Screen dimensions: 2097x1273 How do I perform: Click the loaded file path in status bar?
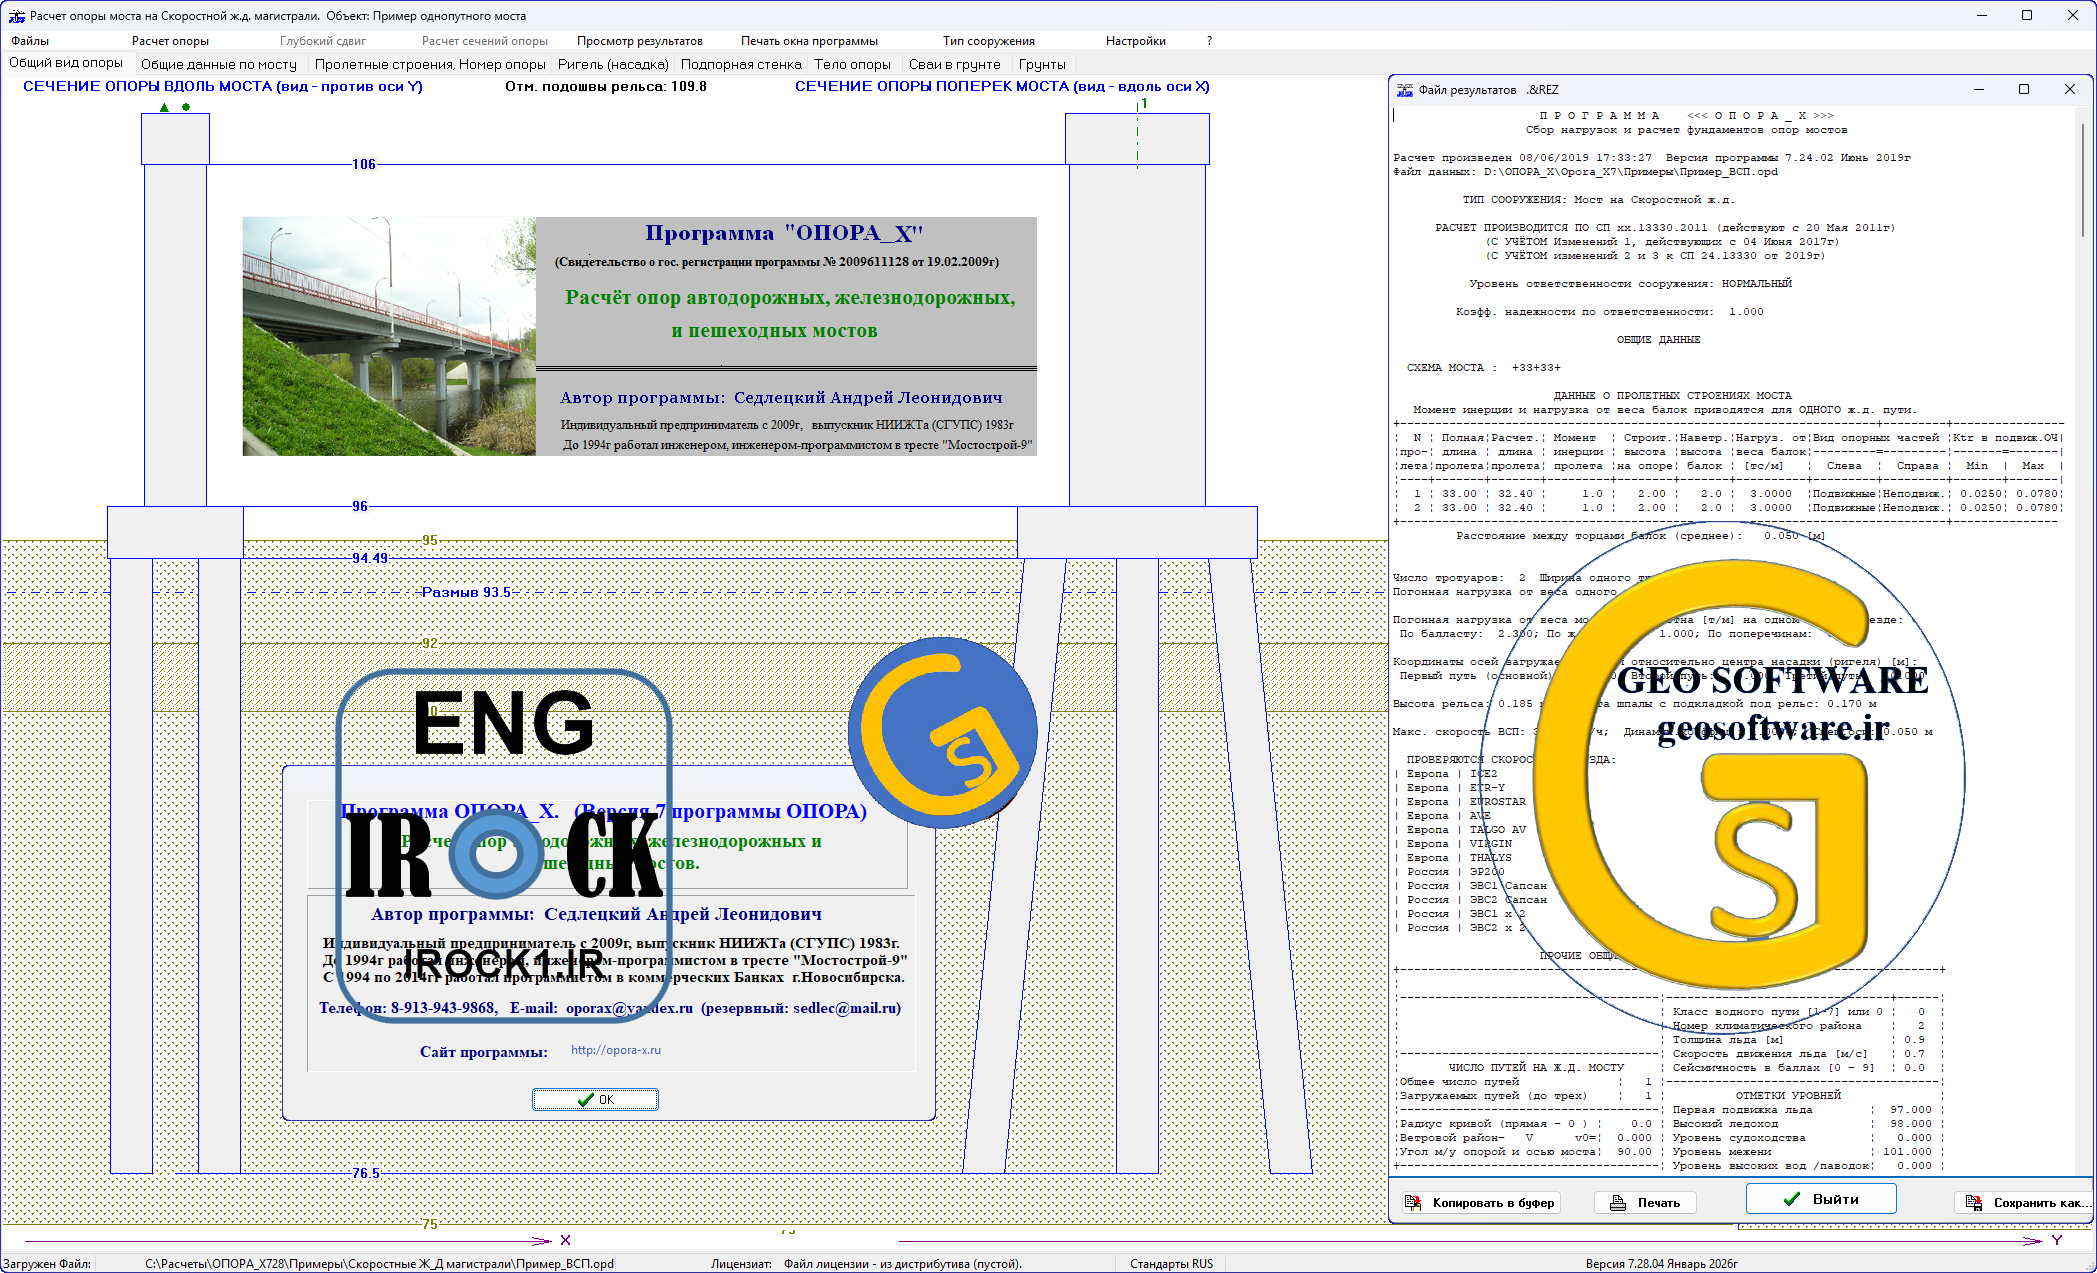point(380,1264)
